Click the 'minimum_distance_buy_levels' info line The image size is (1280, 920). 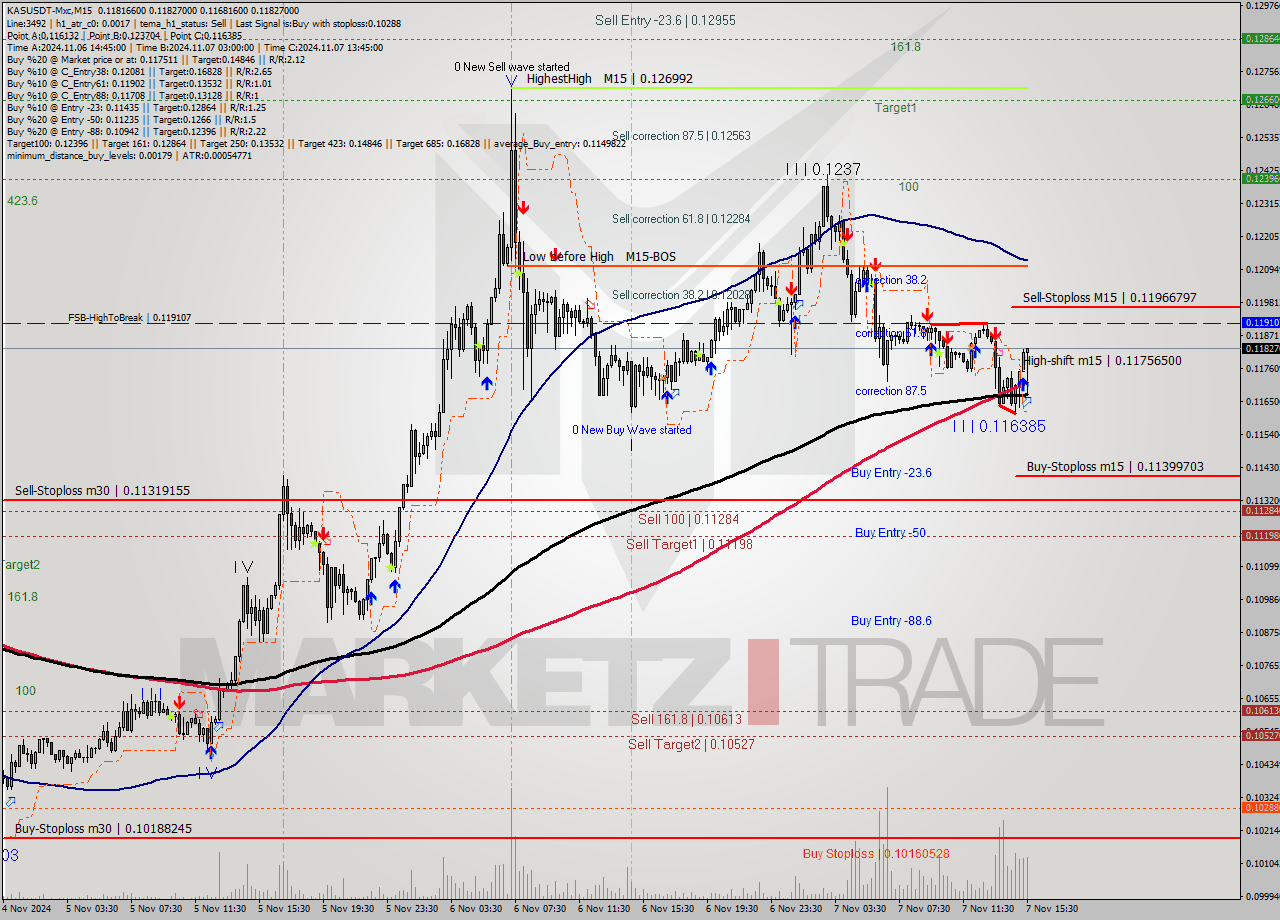tap(129, 155)
